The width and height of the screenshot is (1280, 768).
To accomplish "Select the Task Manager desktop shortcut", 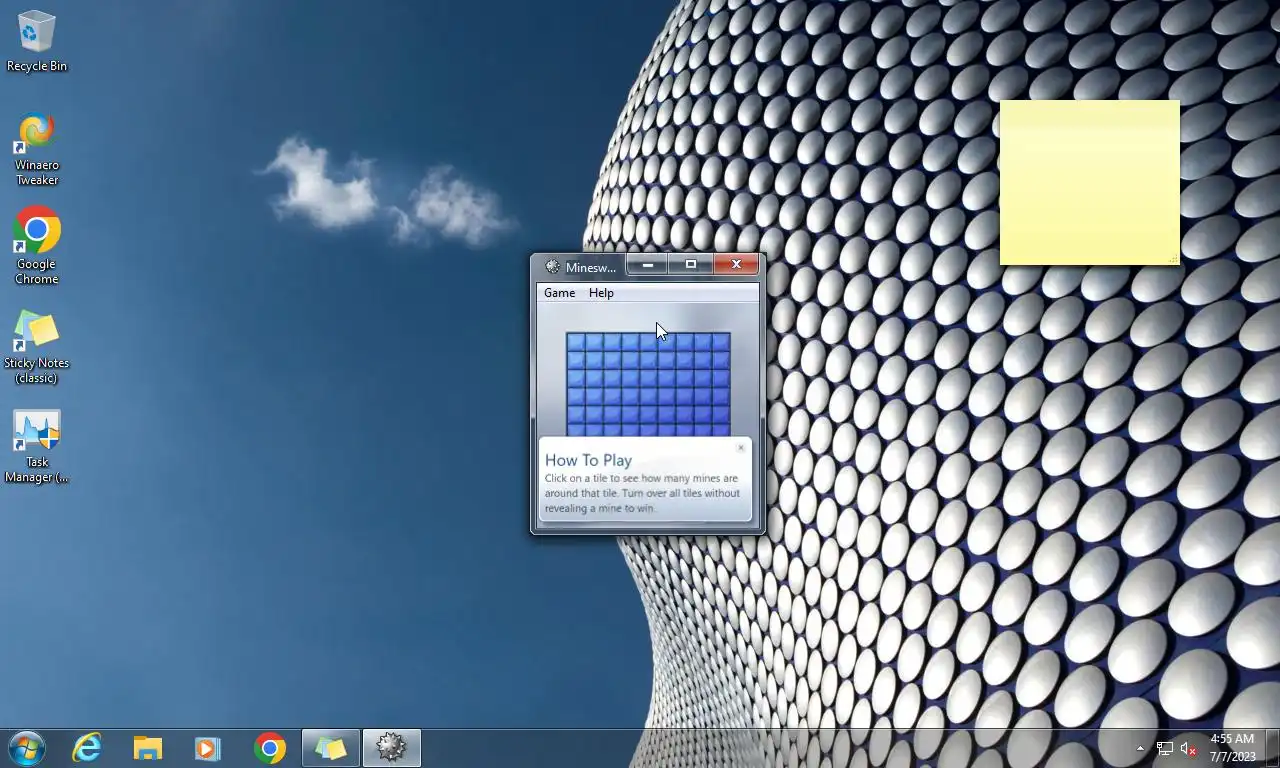I will click(x=37, y=446).
